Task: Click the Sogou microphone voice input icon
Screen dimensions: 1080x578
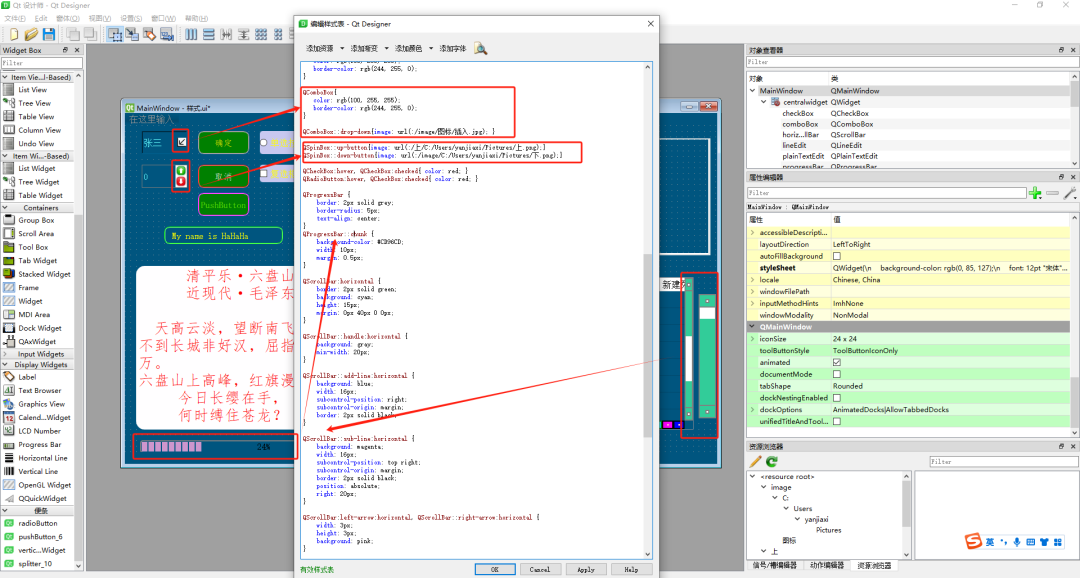Action: tap(1017, 542)
